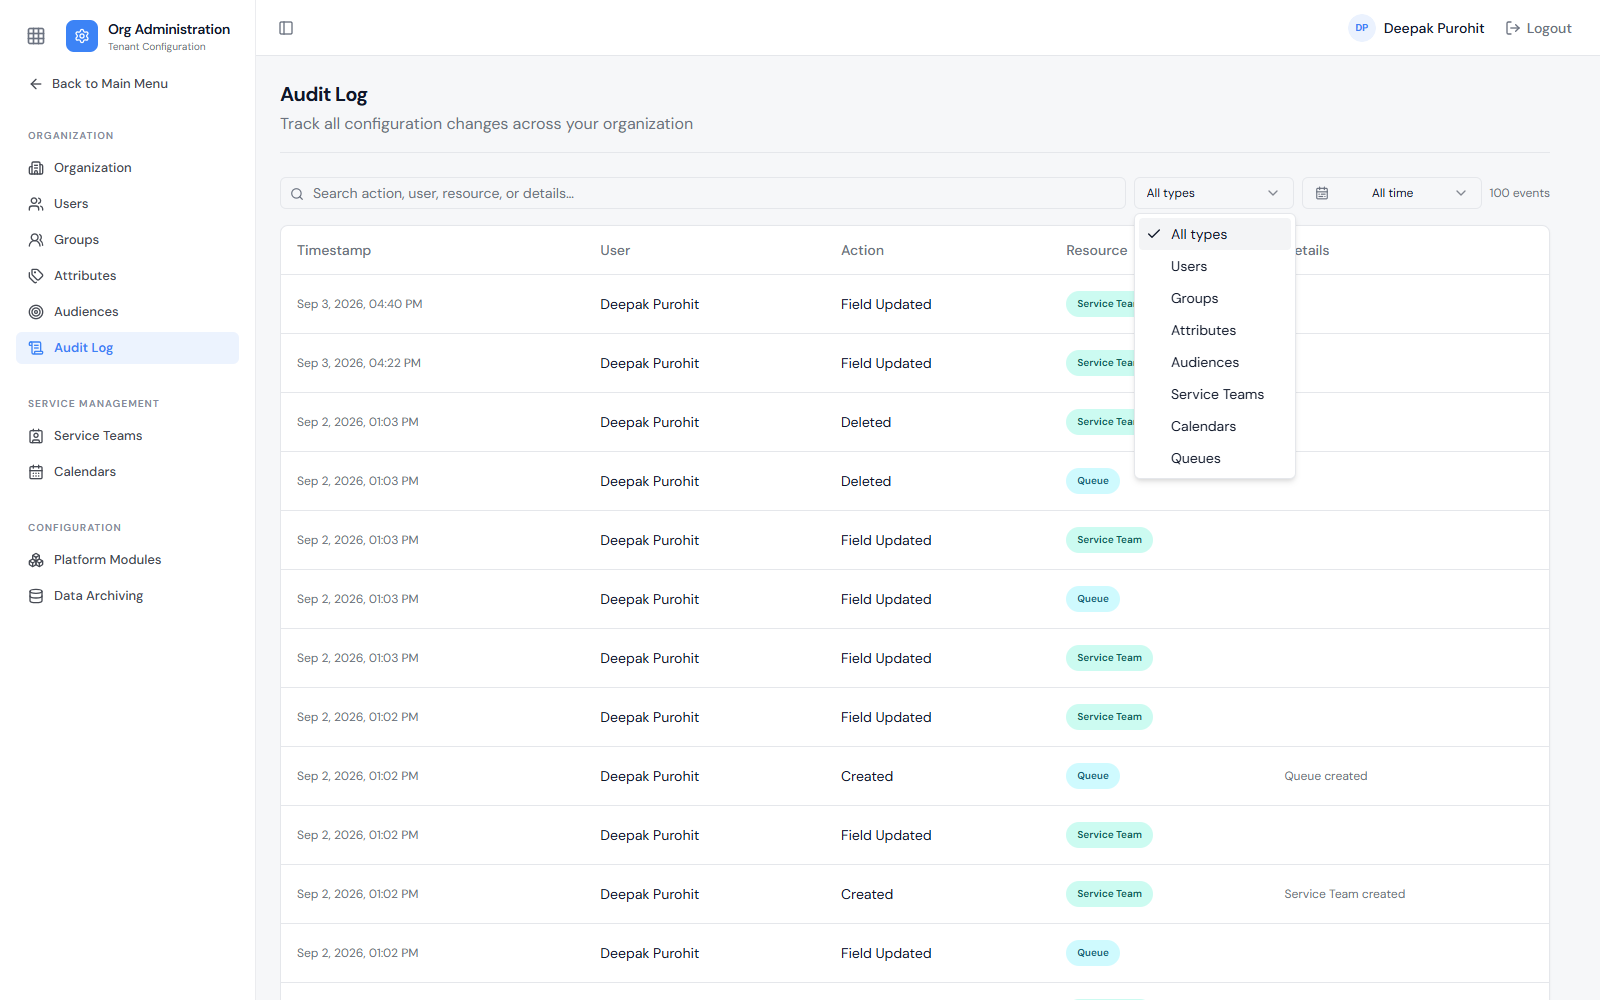Click the Organization building icon
Viewport: 1600px width, 1000px height.
[36, 168]
